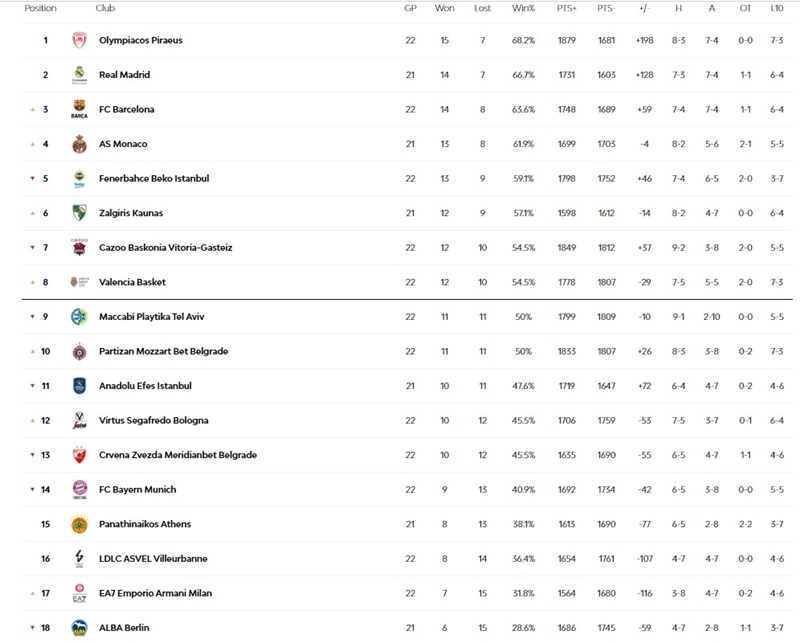Sort table by PTS+ column header
800x643 pixels.
point(567,8)
